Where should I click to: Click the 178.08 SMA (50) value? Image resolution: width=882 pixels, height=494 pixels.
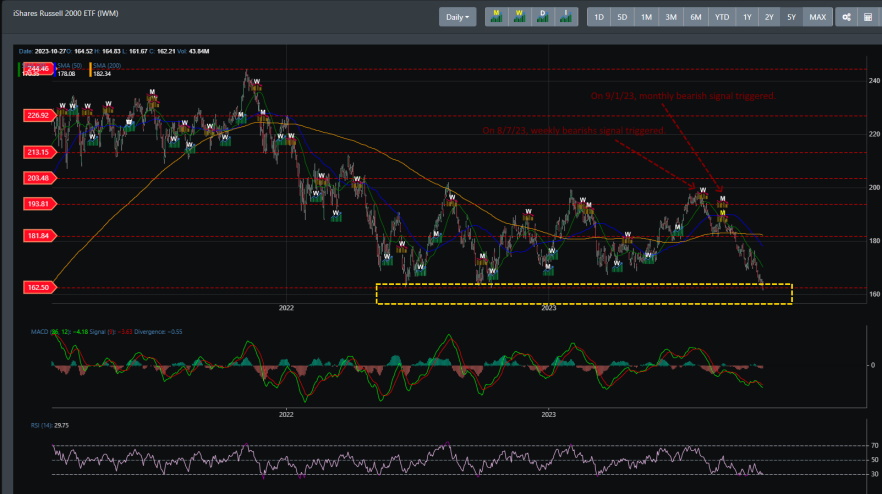(x=66, y=74)
